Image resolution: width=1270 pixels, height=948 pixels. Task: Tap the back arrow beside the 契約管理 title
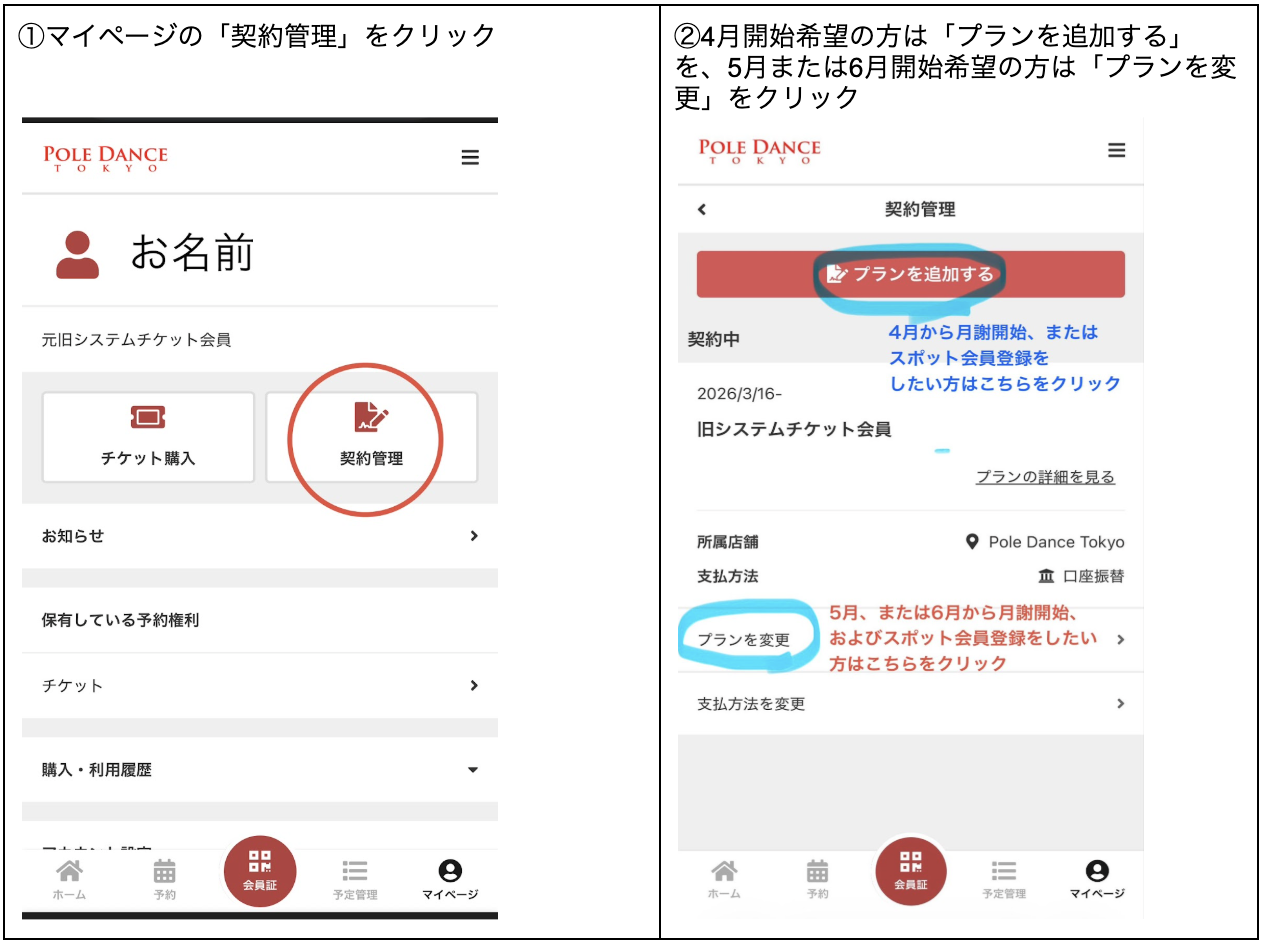click(x=701, y=209)
